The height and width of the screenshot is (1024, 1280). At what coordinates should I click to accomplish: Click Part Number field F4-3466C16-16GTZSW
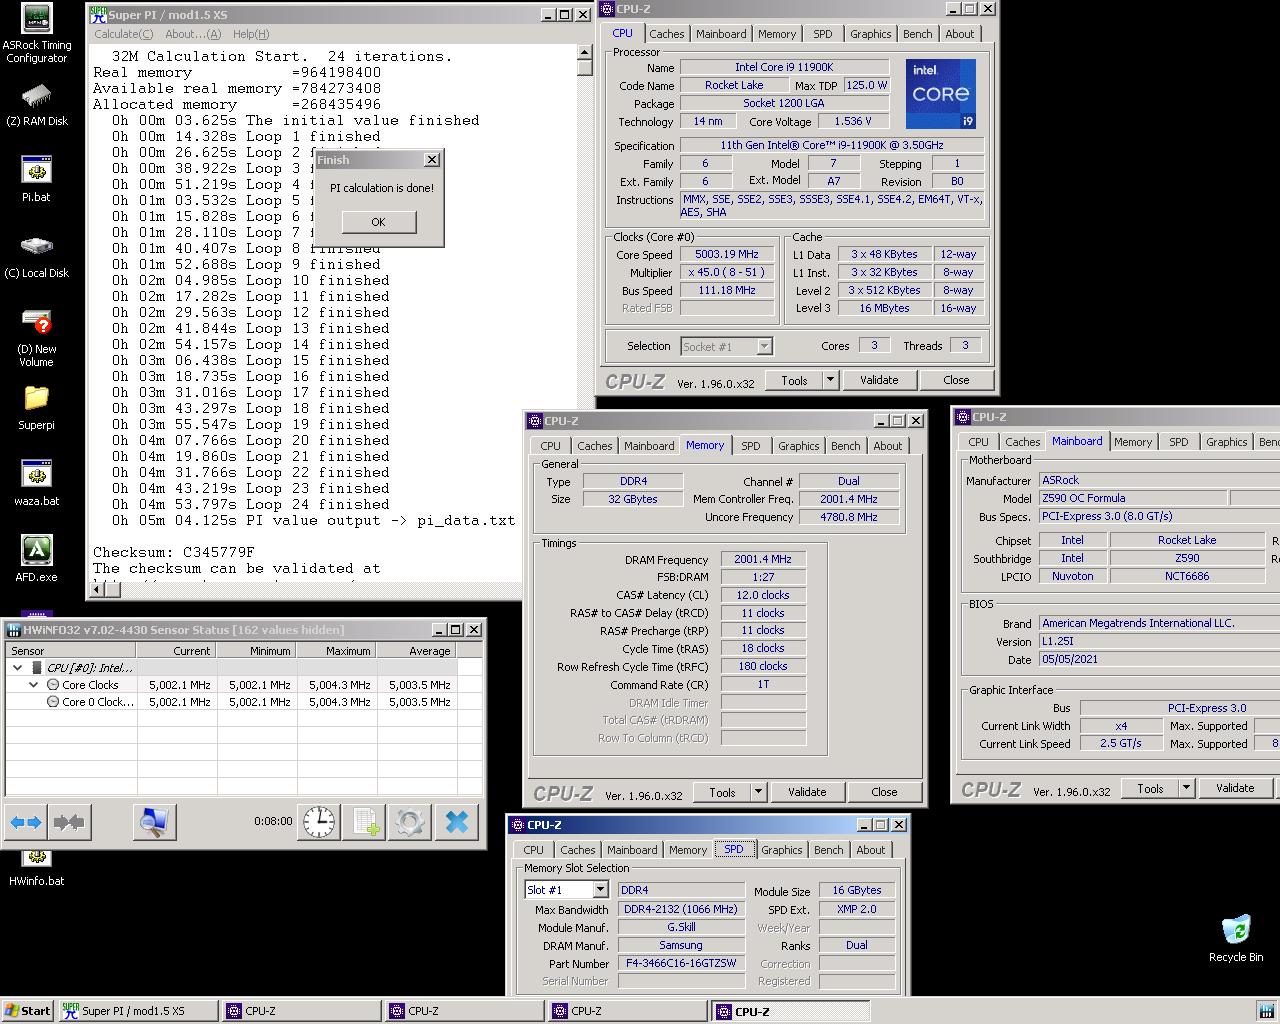point(681,964)
